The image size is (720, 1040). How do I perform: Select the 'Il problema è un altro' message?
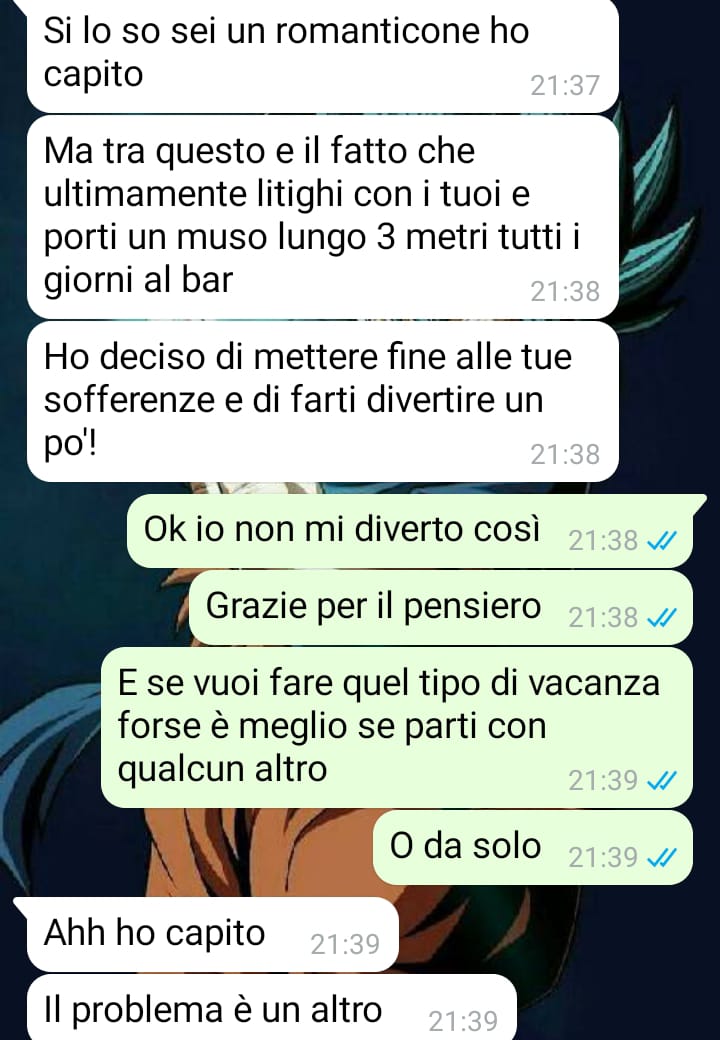pos(271,1008)
